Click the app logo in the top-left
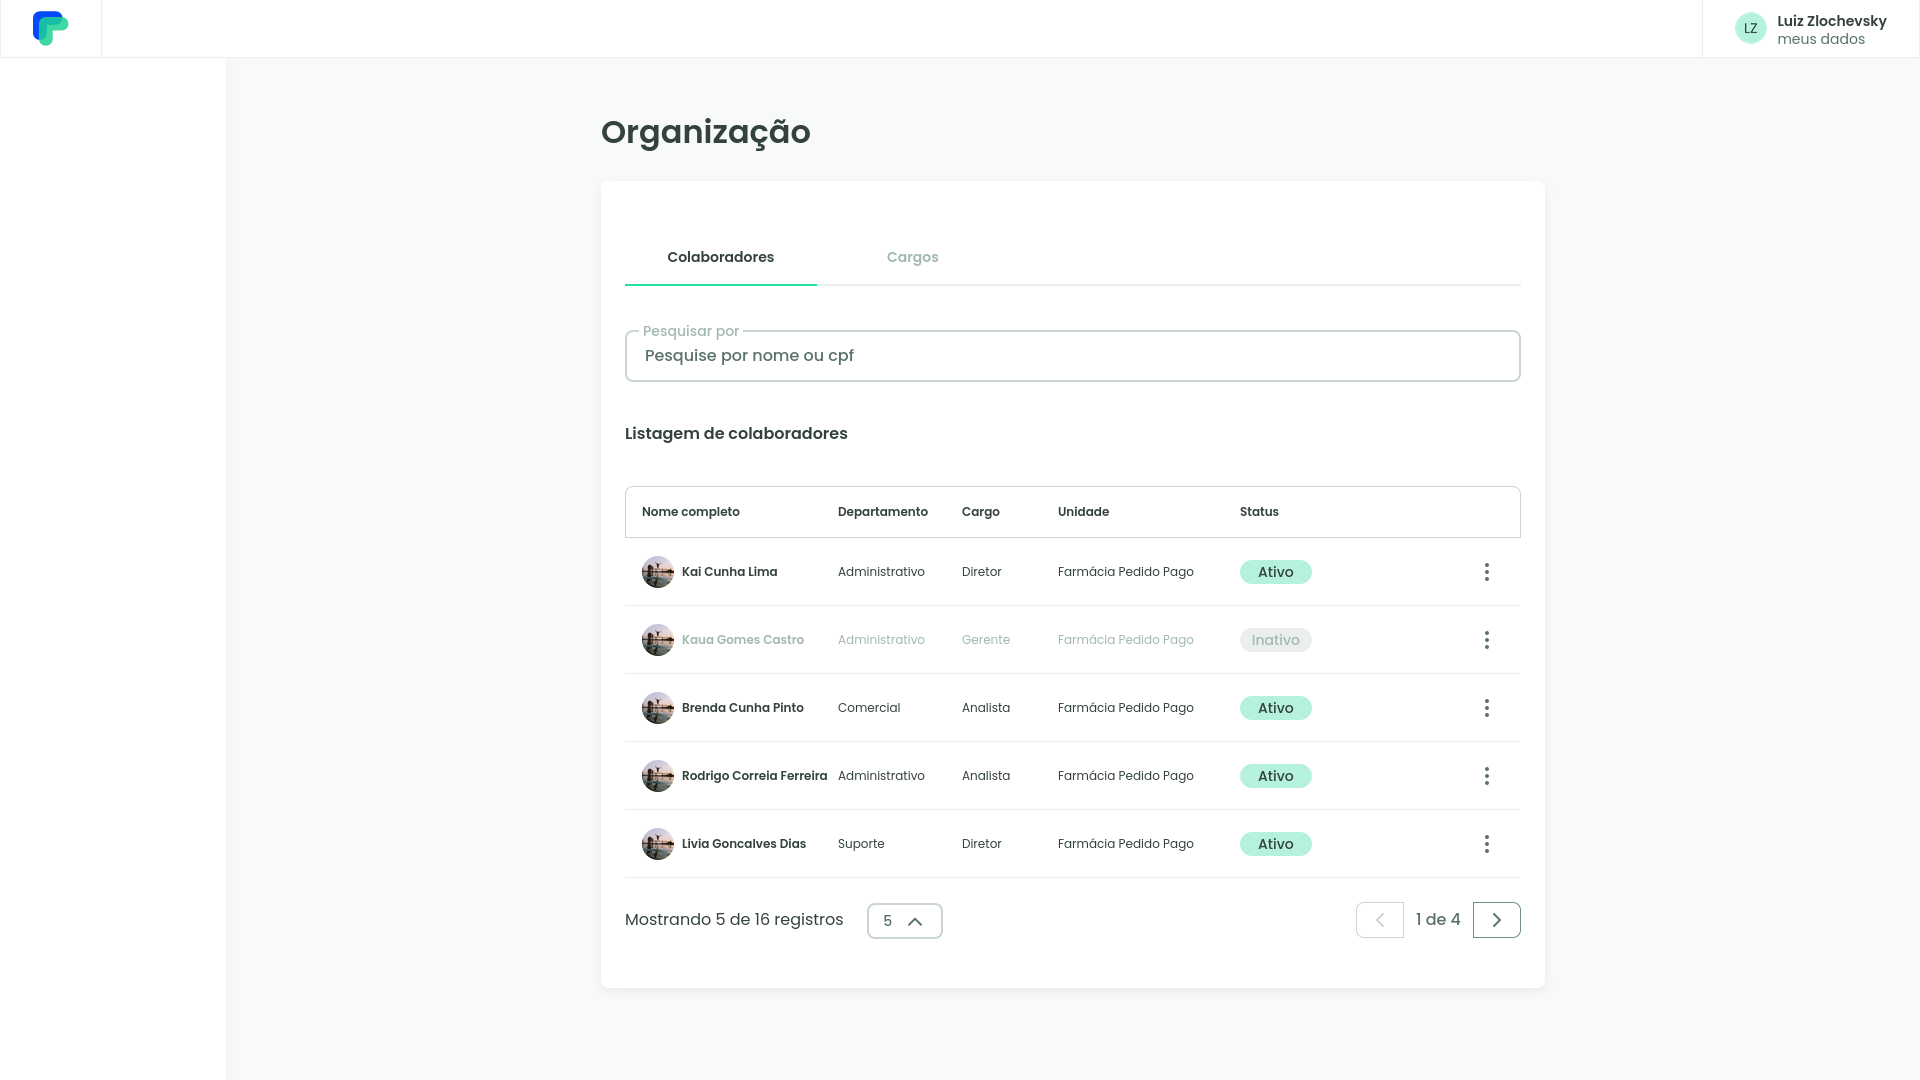Screen dimensions: 1920x1080 pyautogui.click(x=50, y=28)
